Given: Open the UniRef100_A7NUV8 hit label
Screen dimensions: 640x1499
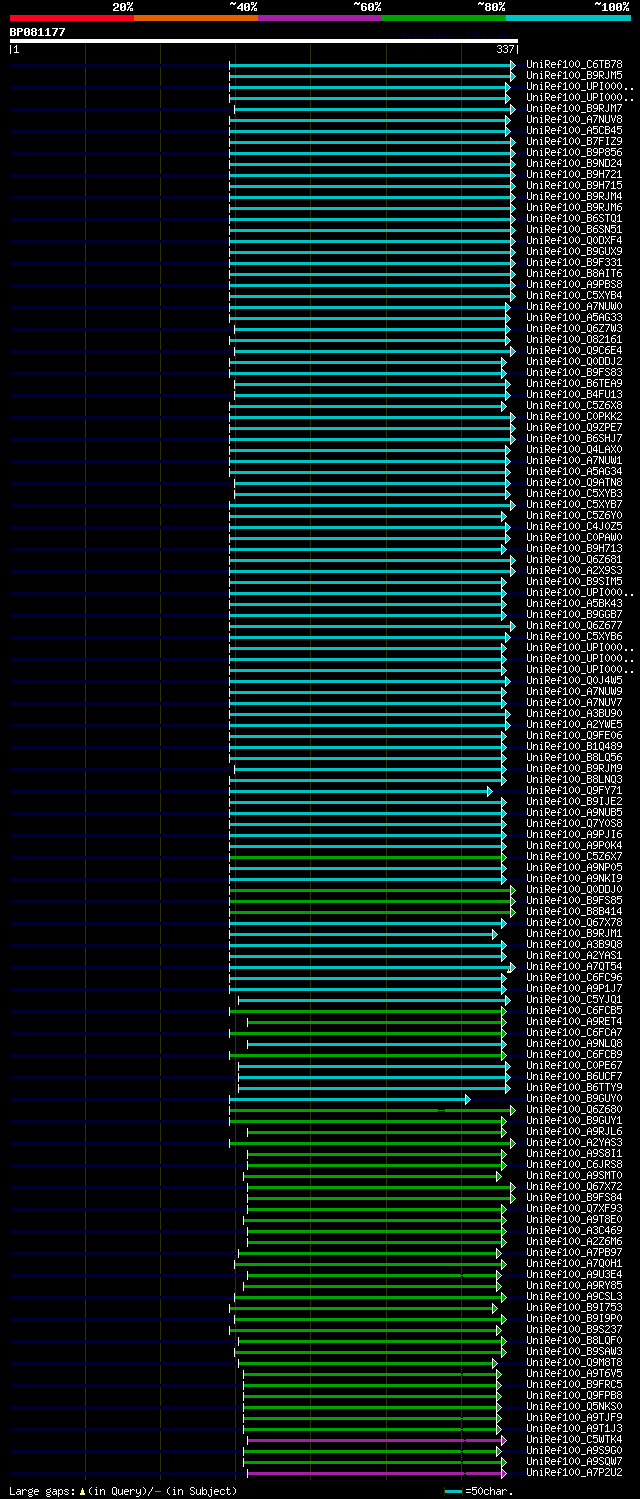Looking at the screenshot, I should [x=574, y=119].
